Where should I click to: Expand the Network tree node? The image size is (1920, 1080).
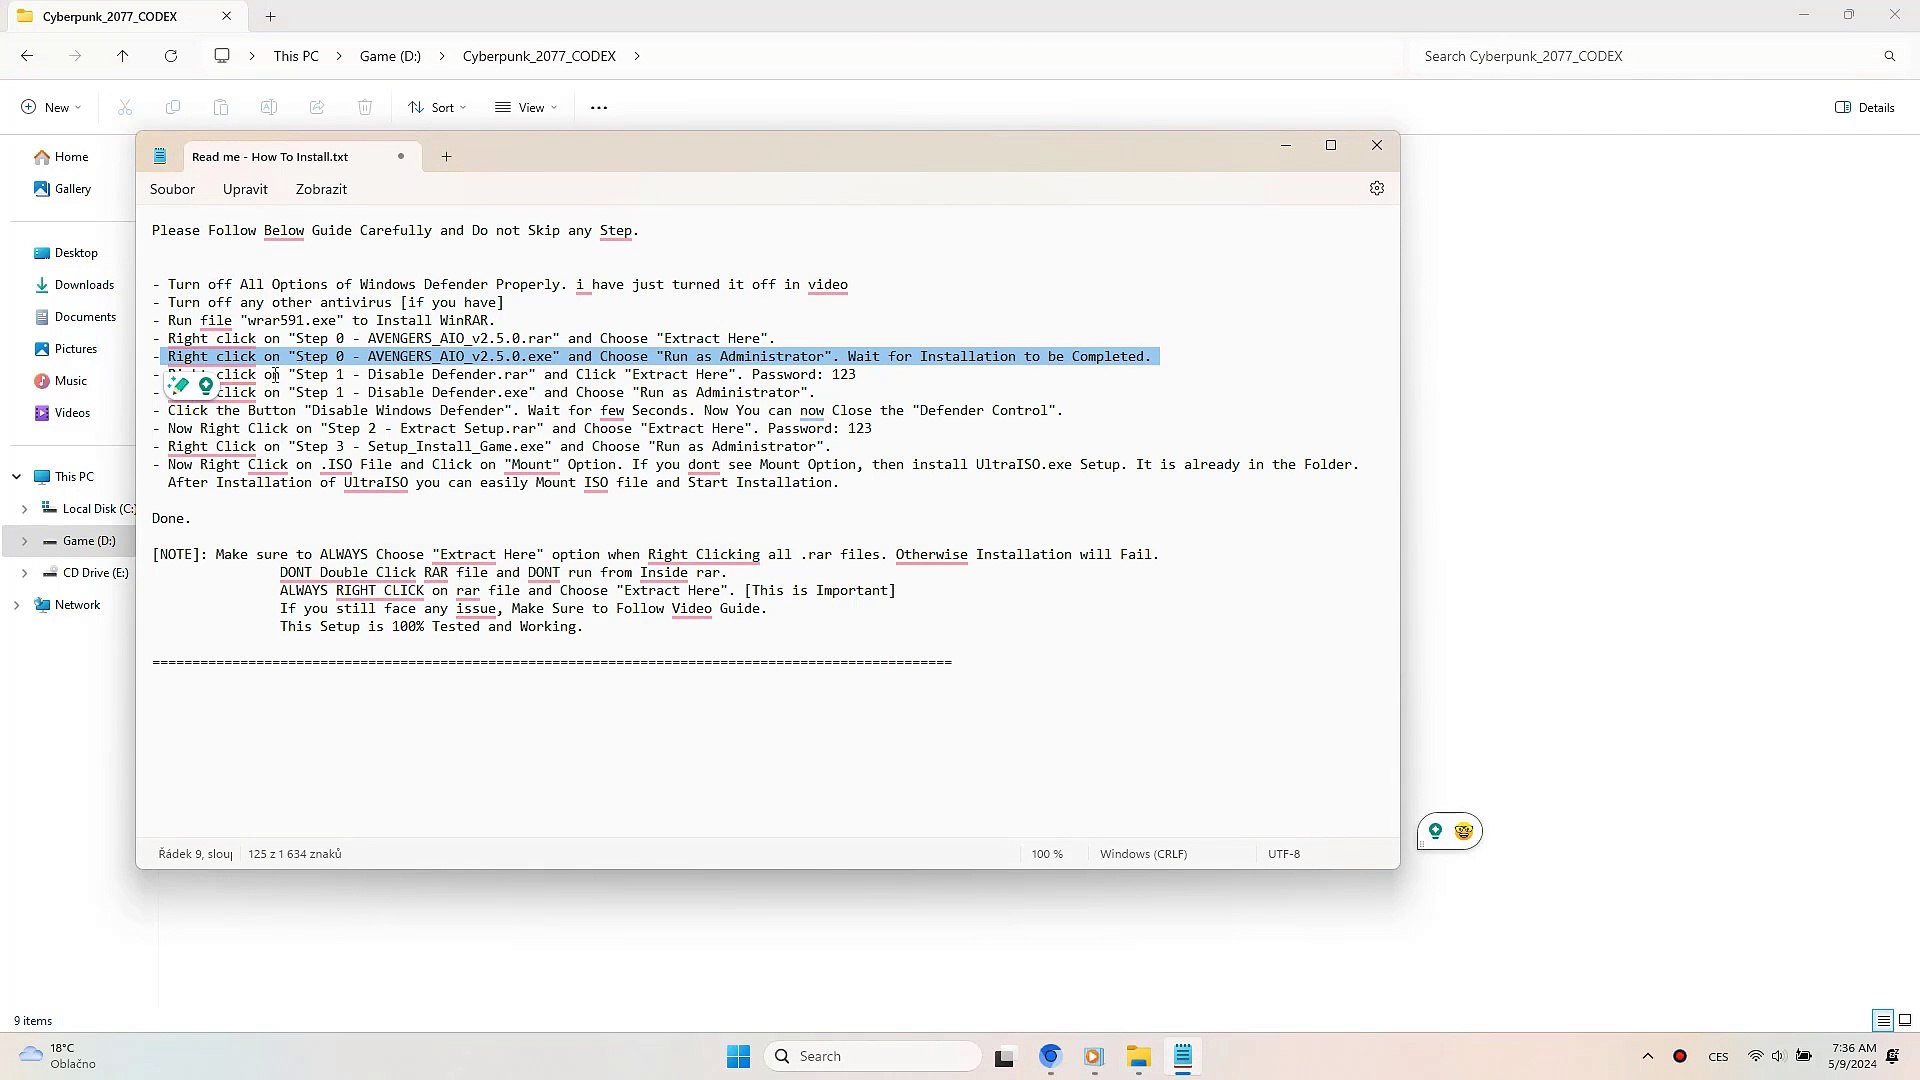point(17,605)
